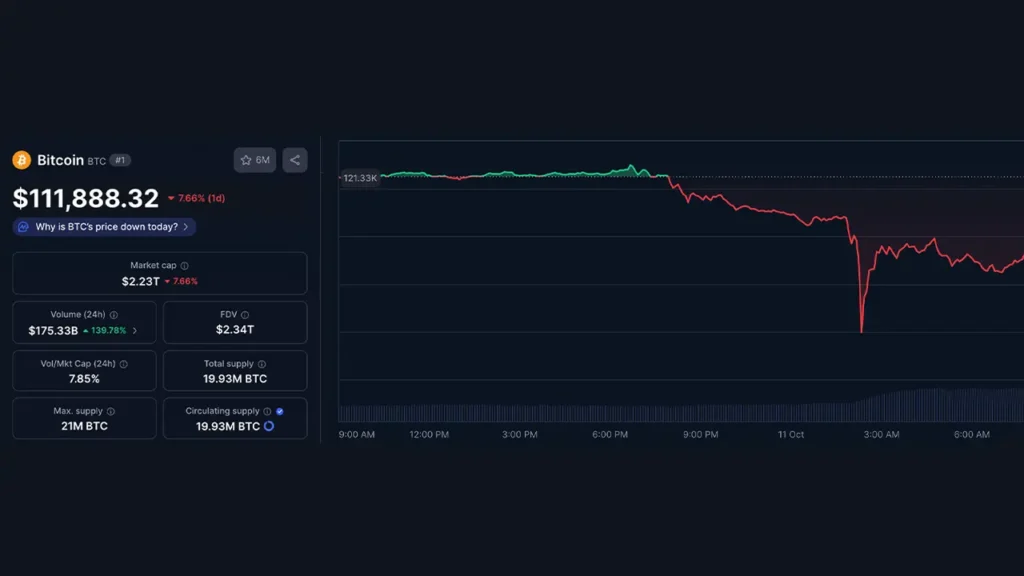Click the verified circulating supply badge
Screen dimensions: 1024x576
click(x=280, y=411)
